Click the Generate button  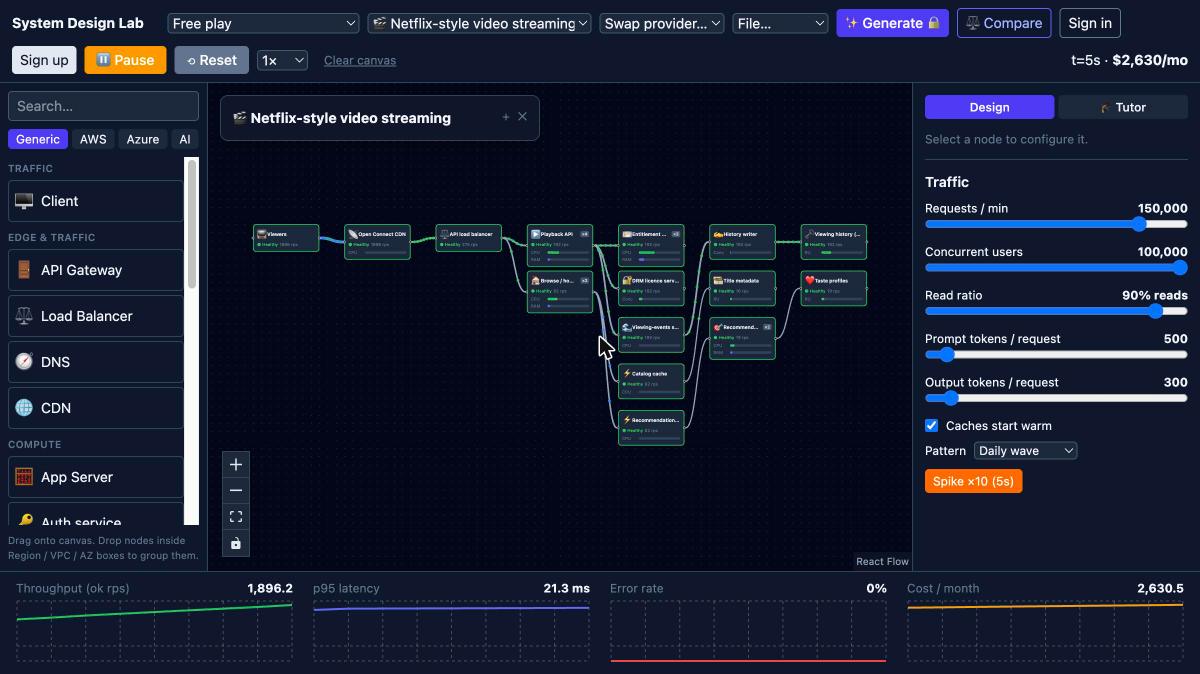893,23
